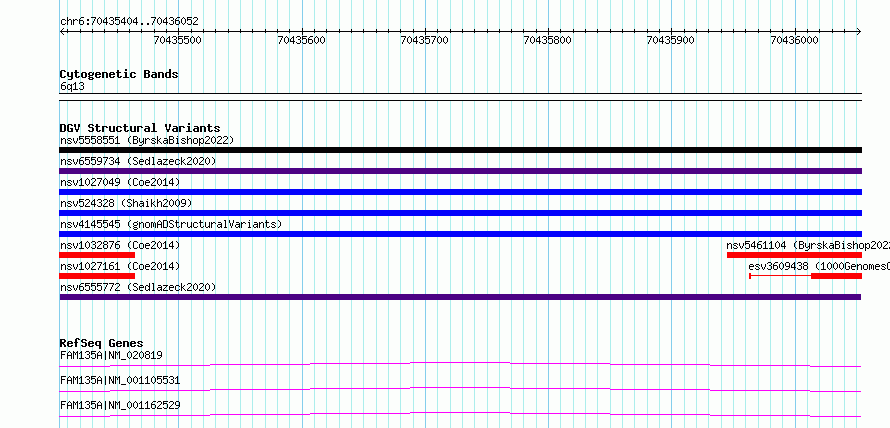Screen dimensions: 890x428
Task: Click the blue nsv1027049 variant bar
Action: (460, 192)
